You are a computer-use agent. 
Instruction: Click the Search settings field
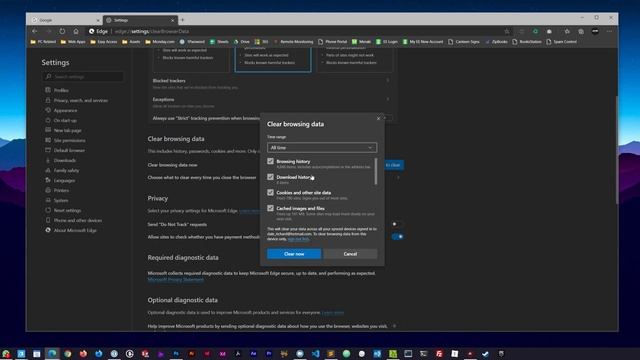coord(83,77)
